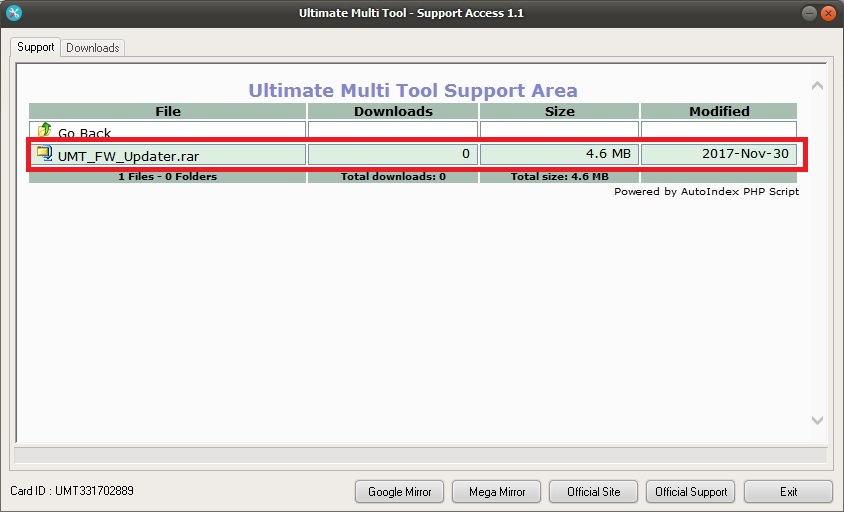Sort by the Modified column header

[719, 111]
